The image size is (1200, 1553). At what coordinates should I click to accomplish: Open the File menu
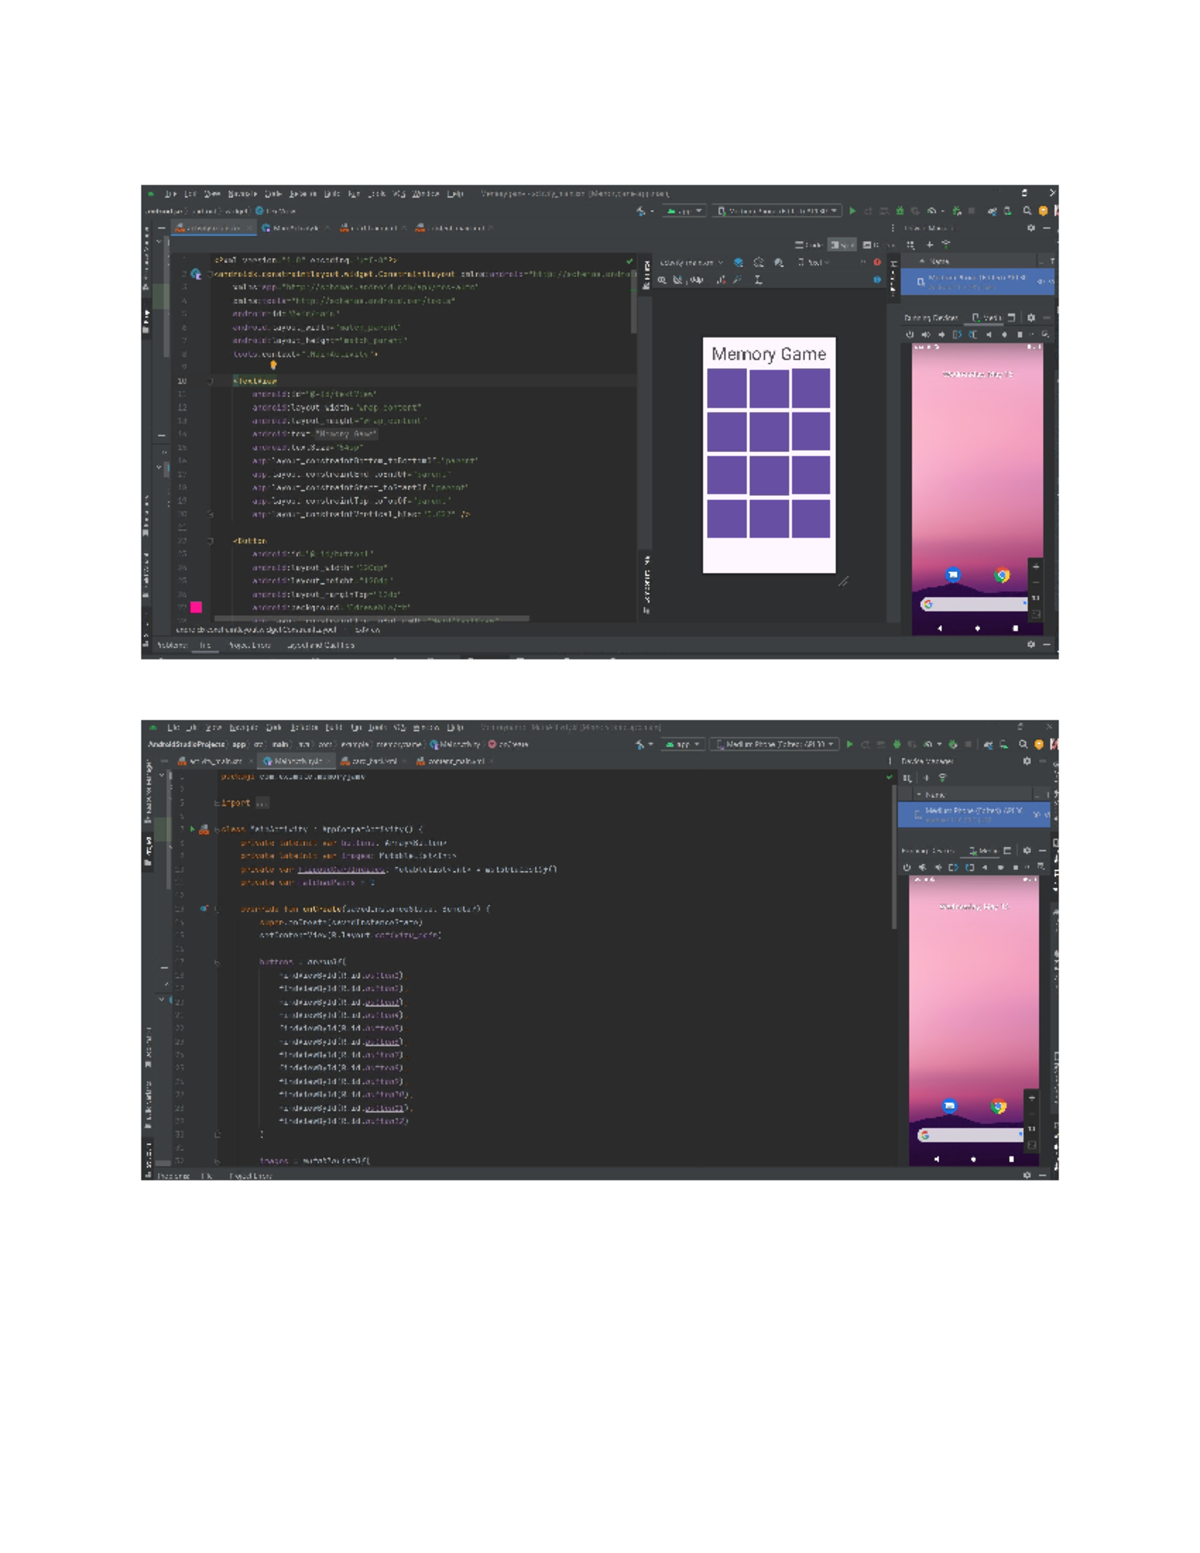click(x=172, y=193)
